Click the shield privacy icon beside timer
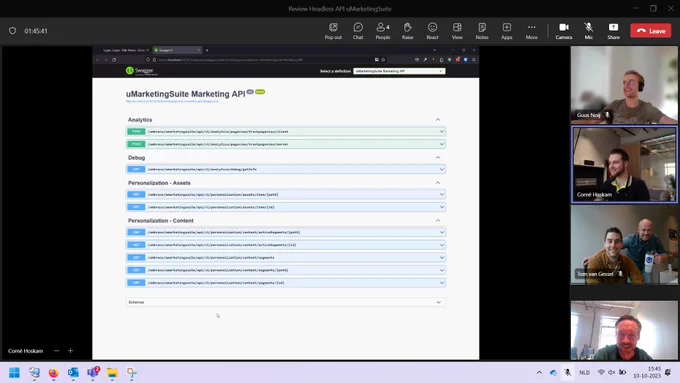This screenshot has height=383, width=680. point(13,31)
